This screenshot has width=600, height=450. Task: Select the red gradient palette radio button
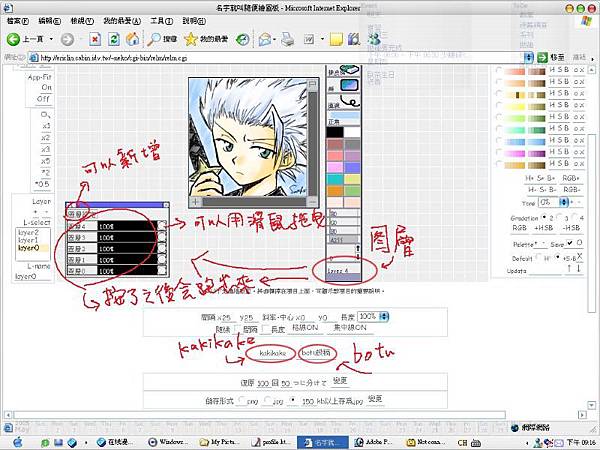(x=499, y=70)
